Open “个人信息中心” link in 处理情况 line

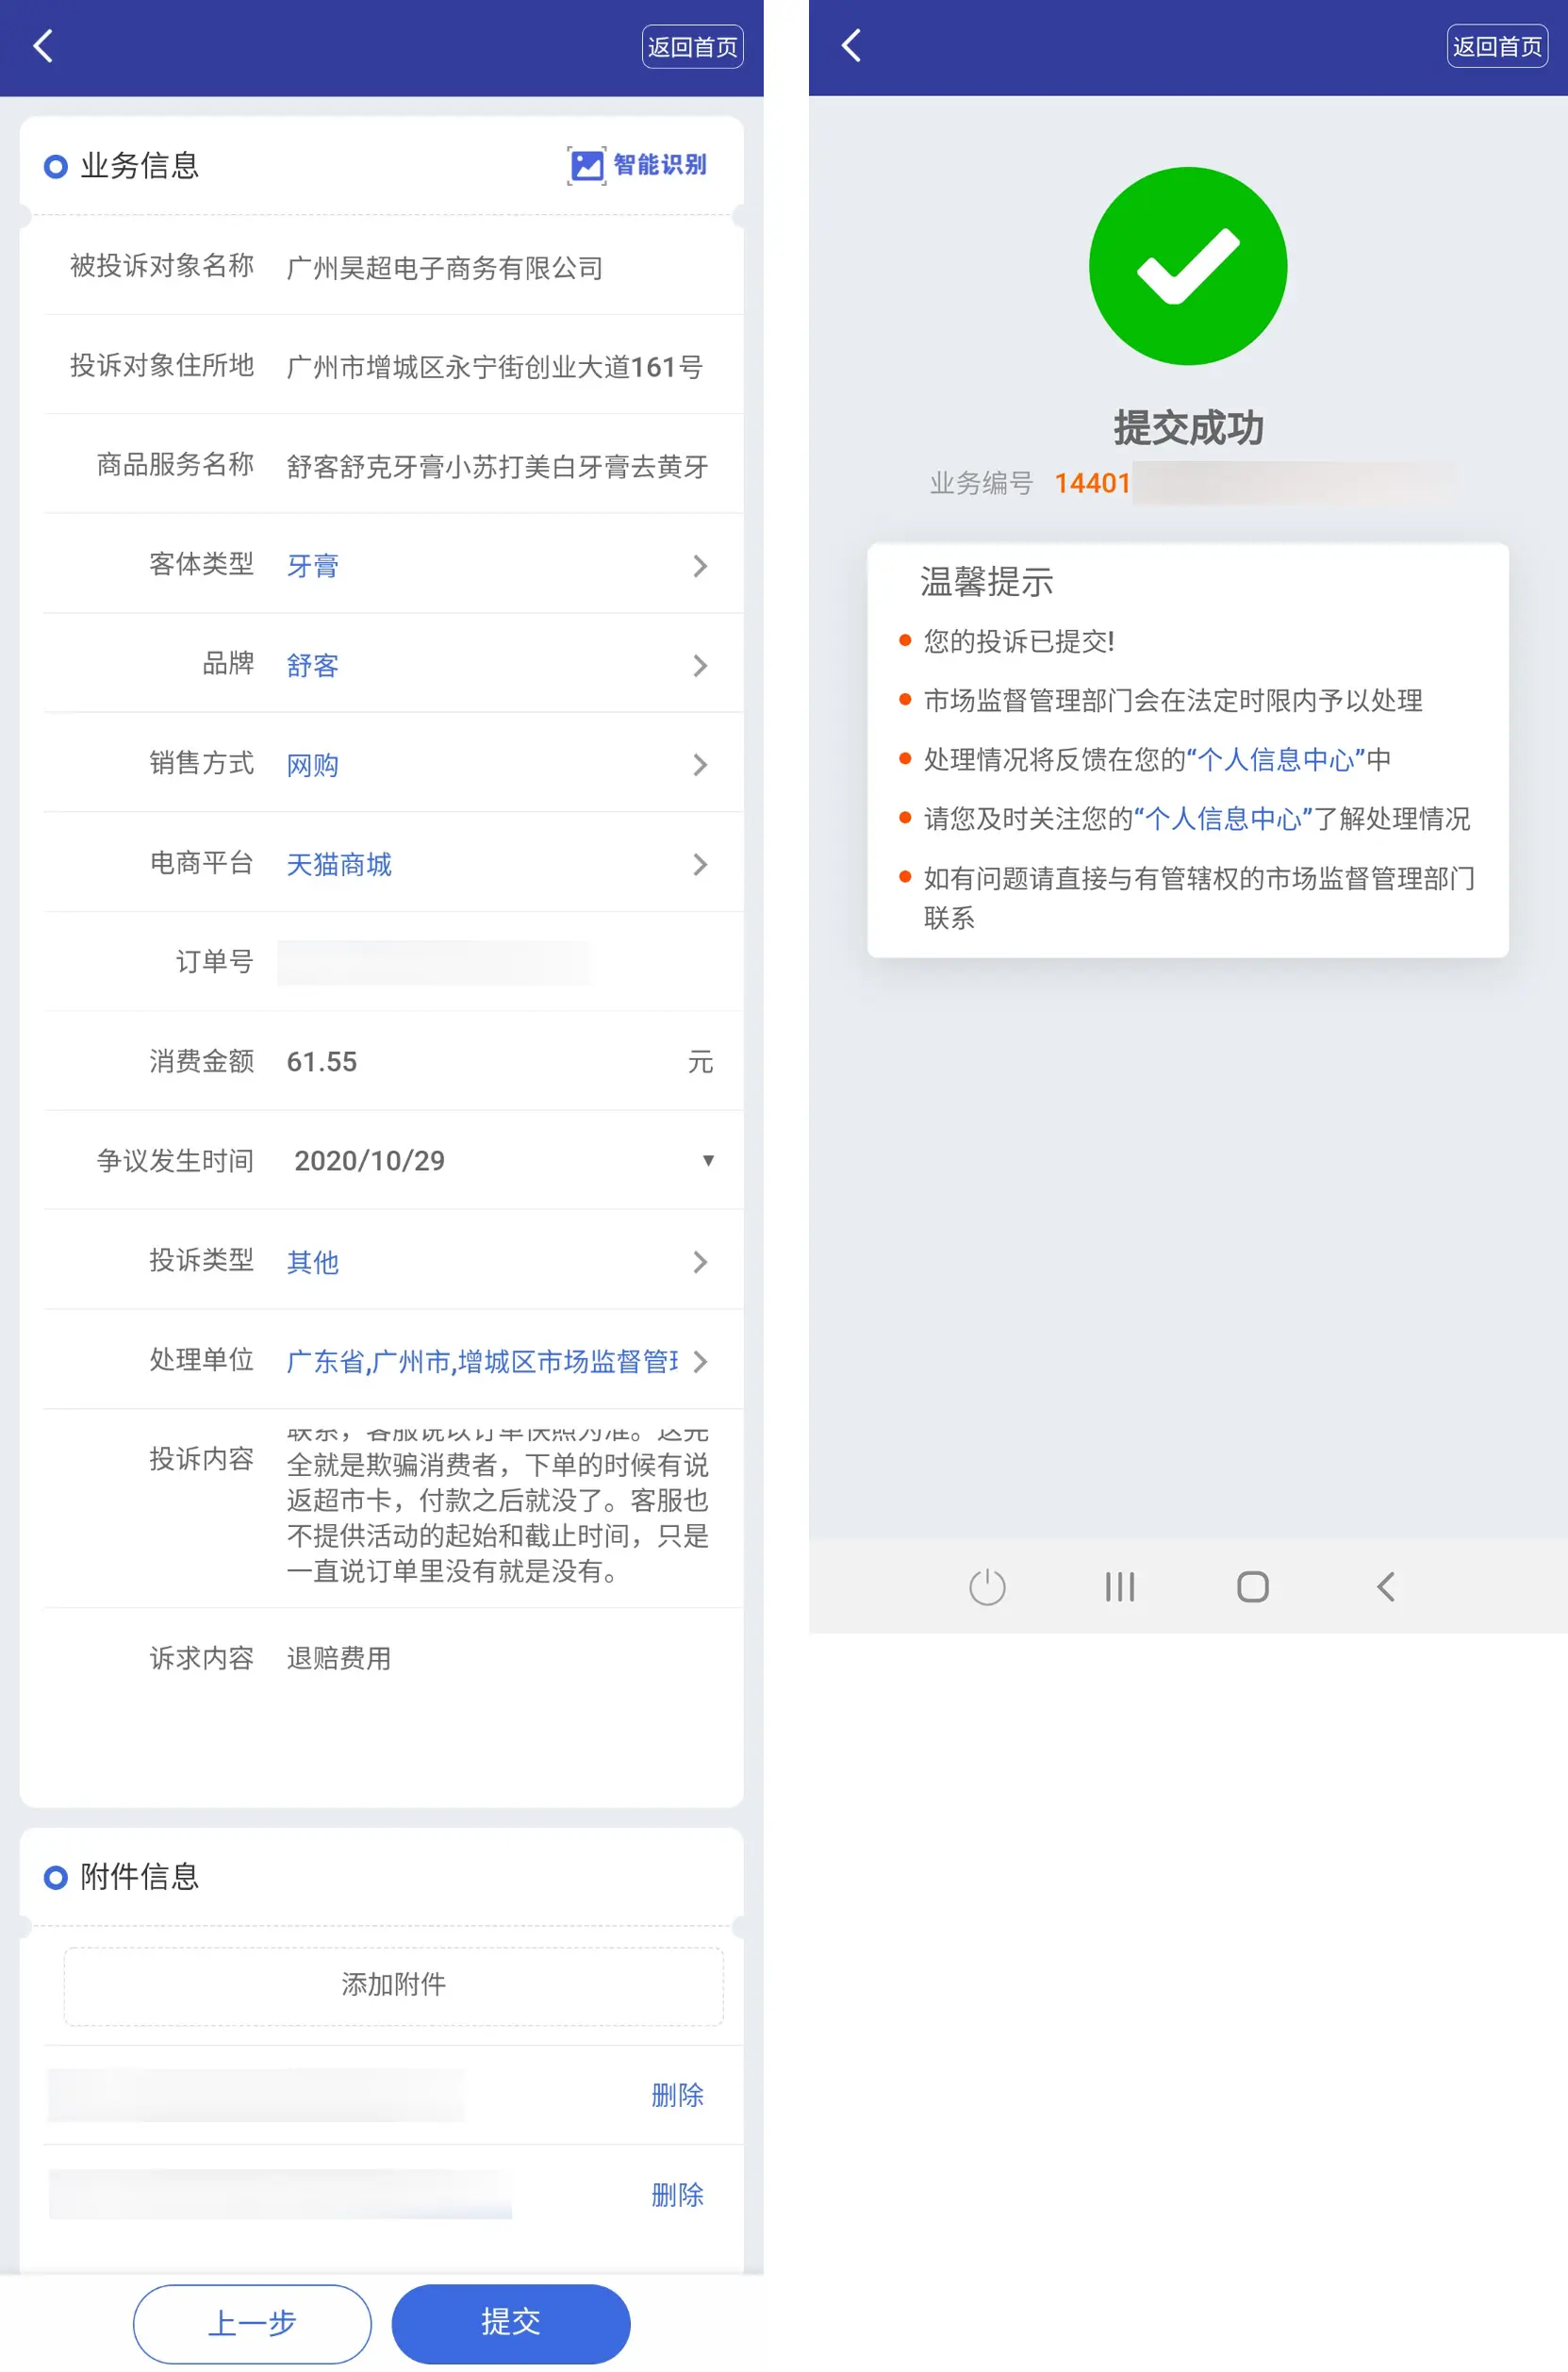(1275, 759)
